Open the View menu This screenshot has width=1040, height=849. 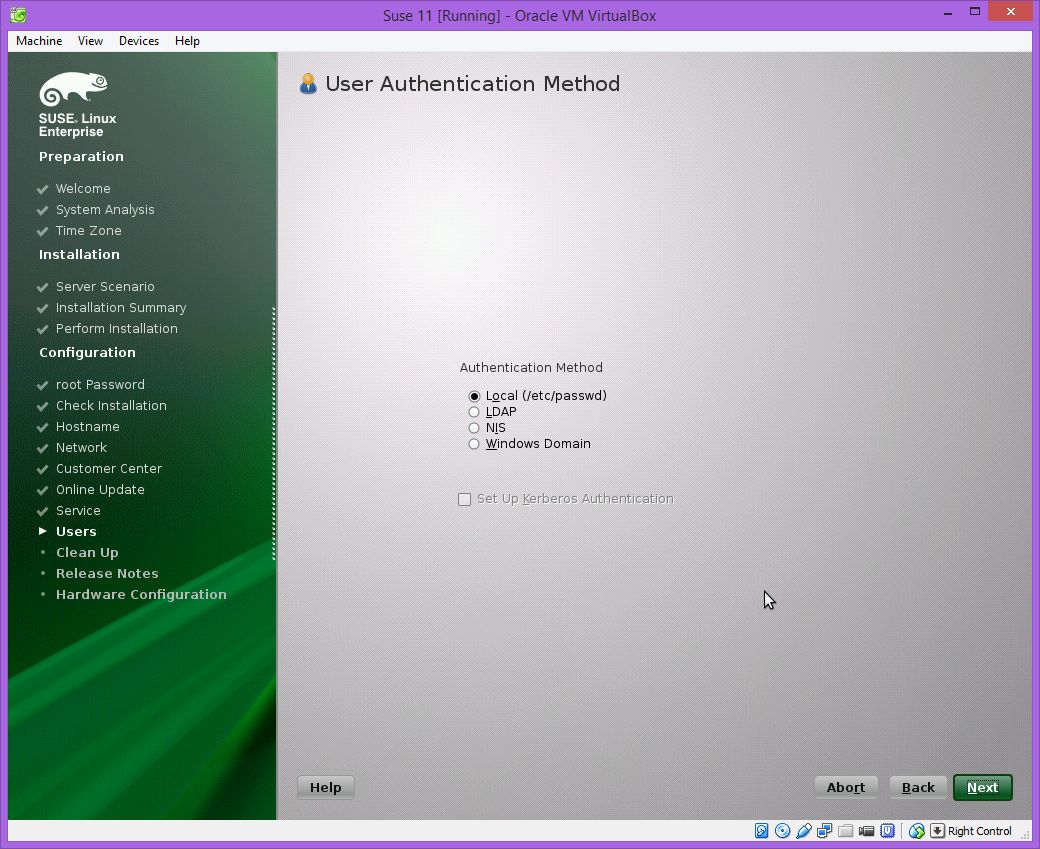click(90, 40)
